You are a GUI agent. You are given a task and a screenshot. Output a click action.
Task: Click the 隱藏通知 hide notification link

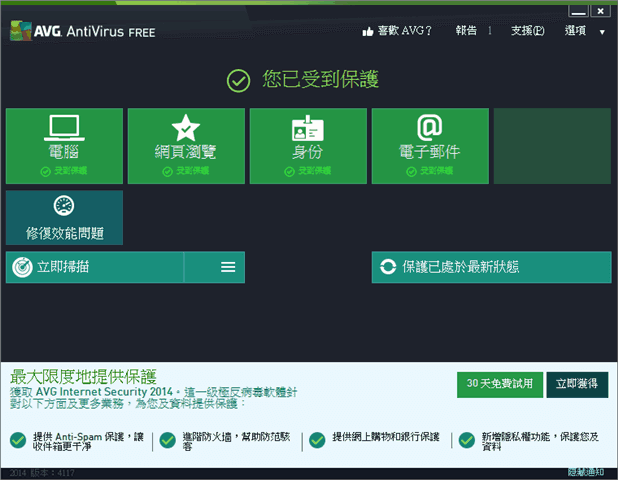586,472
